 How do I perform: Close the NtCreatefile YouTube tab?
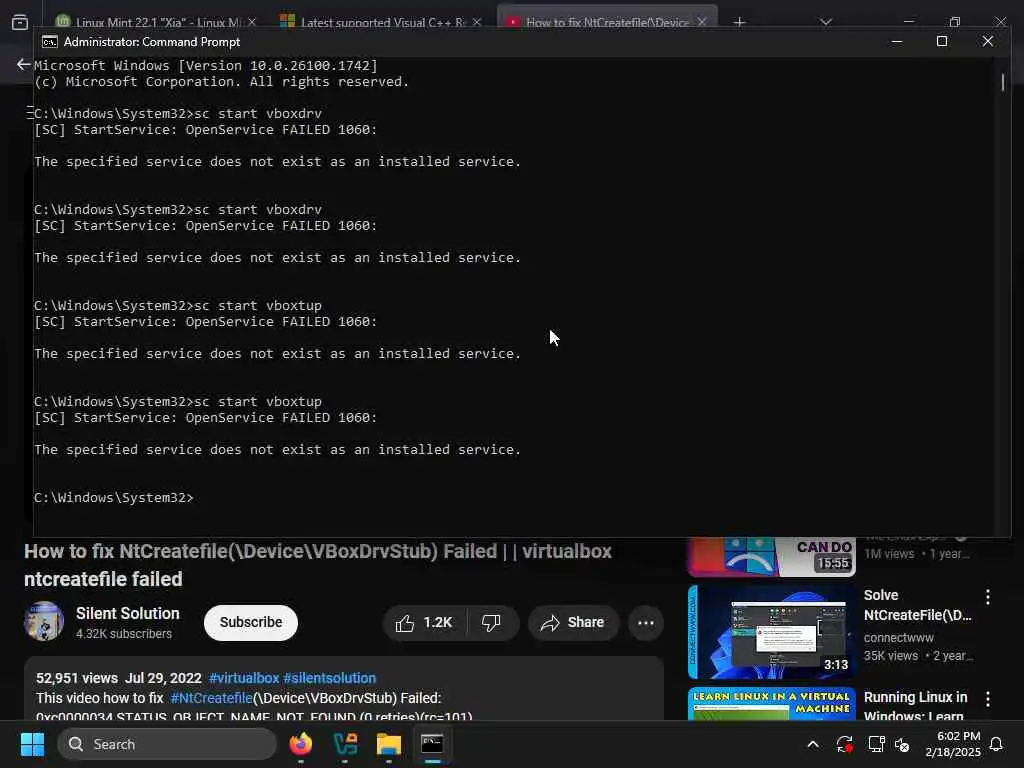point(701,22)
